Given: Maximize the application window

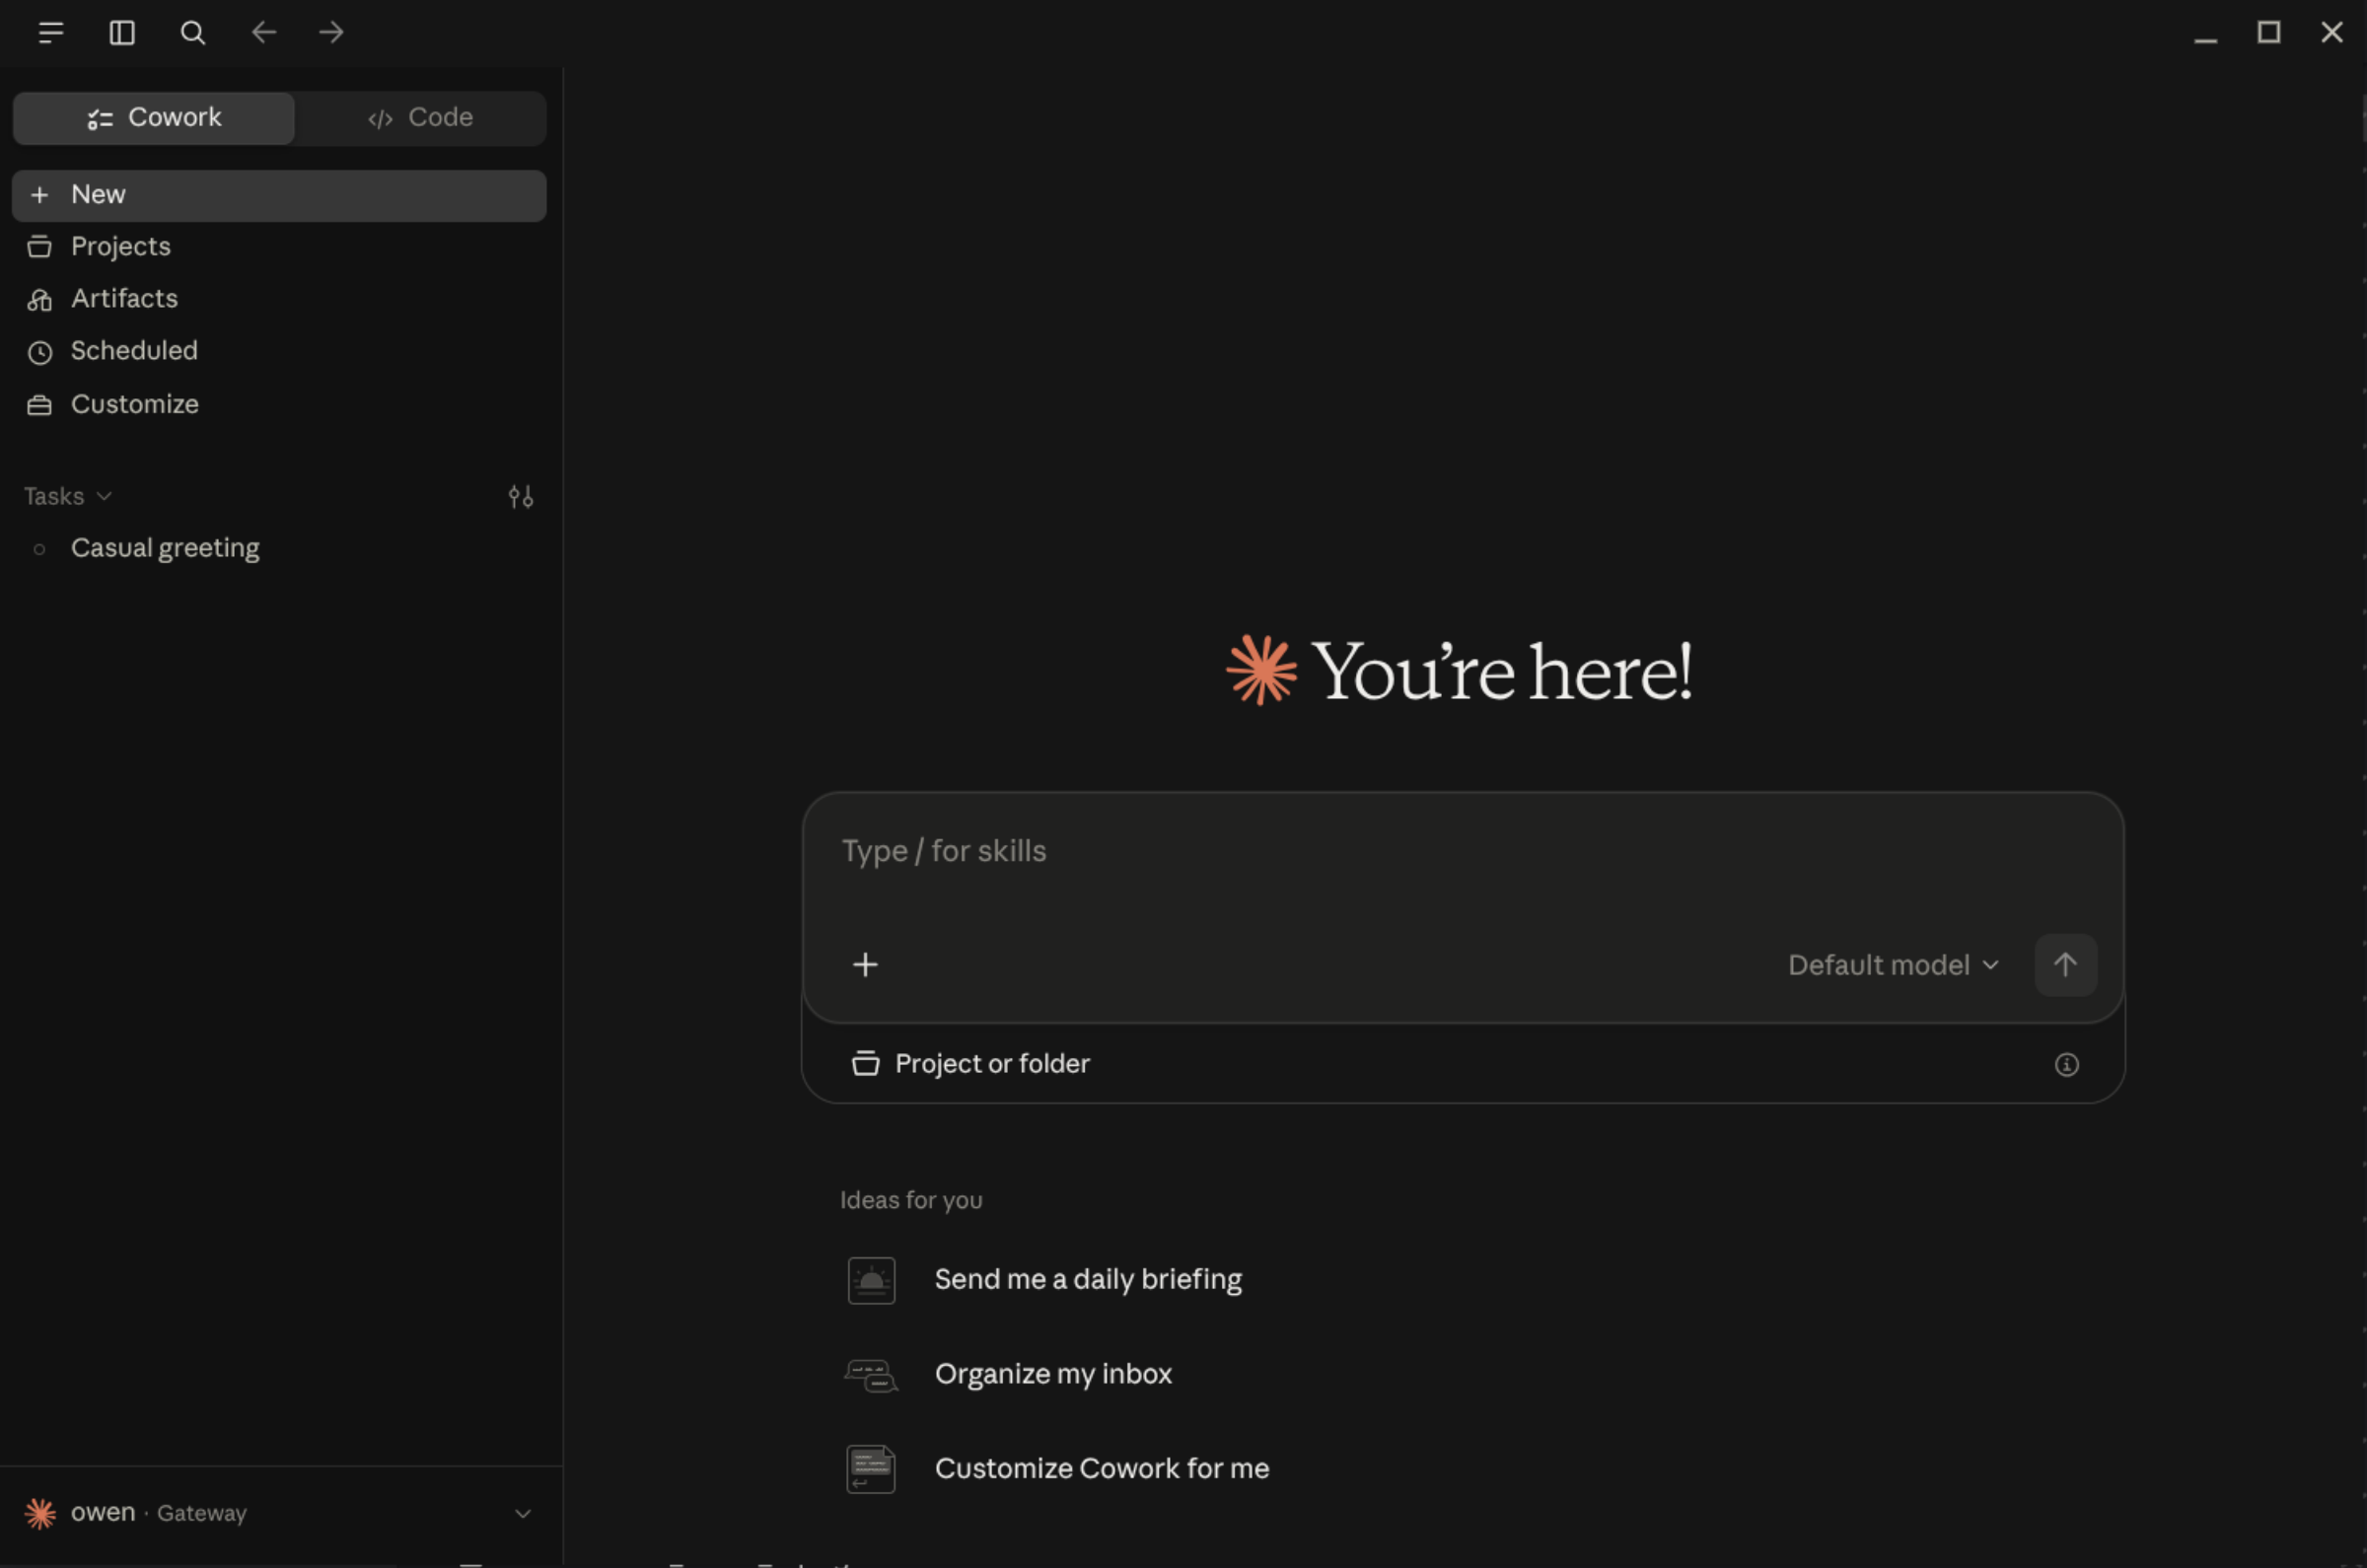Looking at the screenshot, I should [2269, 33].
